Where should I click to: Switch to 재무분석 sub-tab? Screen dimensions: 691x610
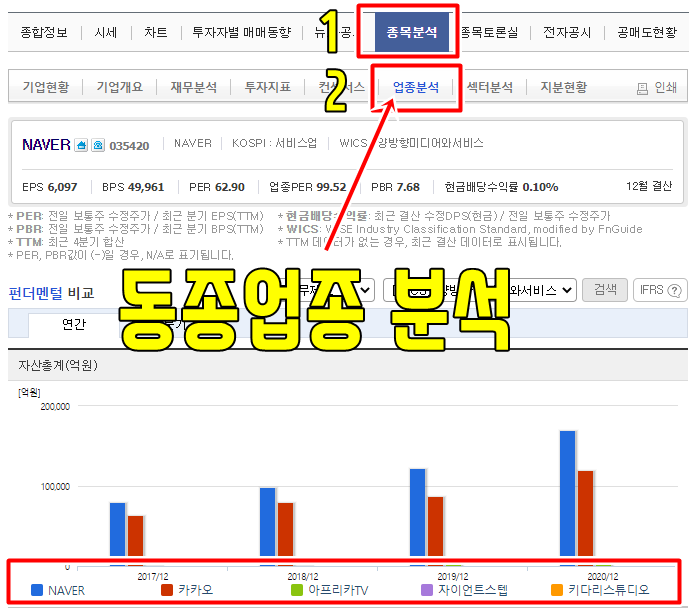pyautogui.click(x=194, y=87)
